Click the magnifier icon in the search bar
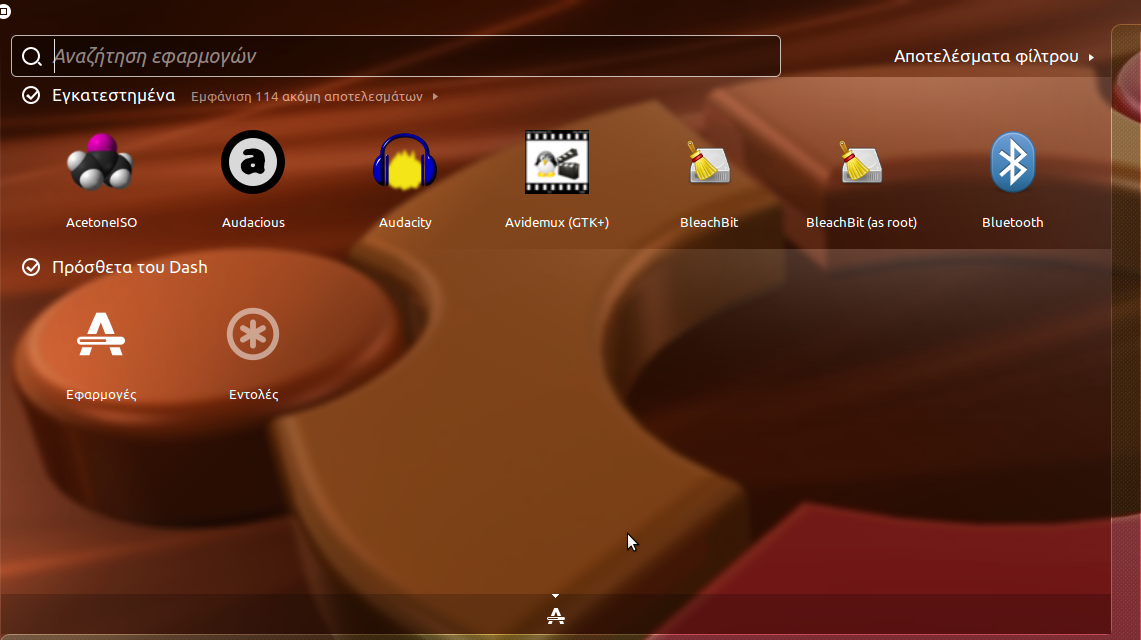The width and height of the screenshot is (1141, 640). click(32, 57)
